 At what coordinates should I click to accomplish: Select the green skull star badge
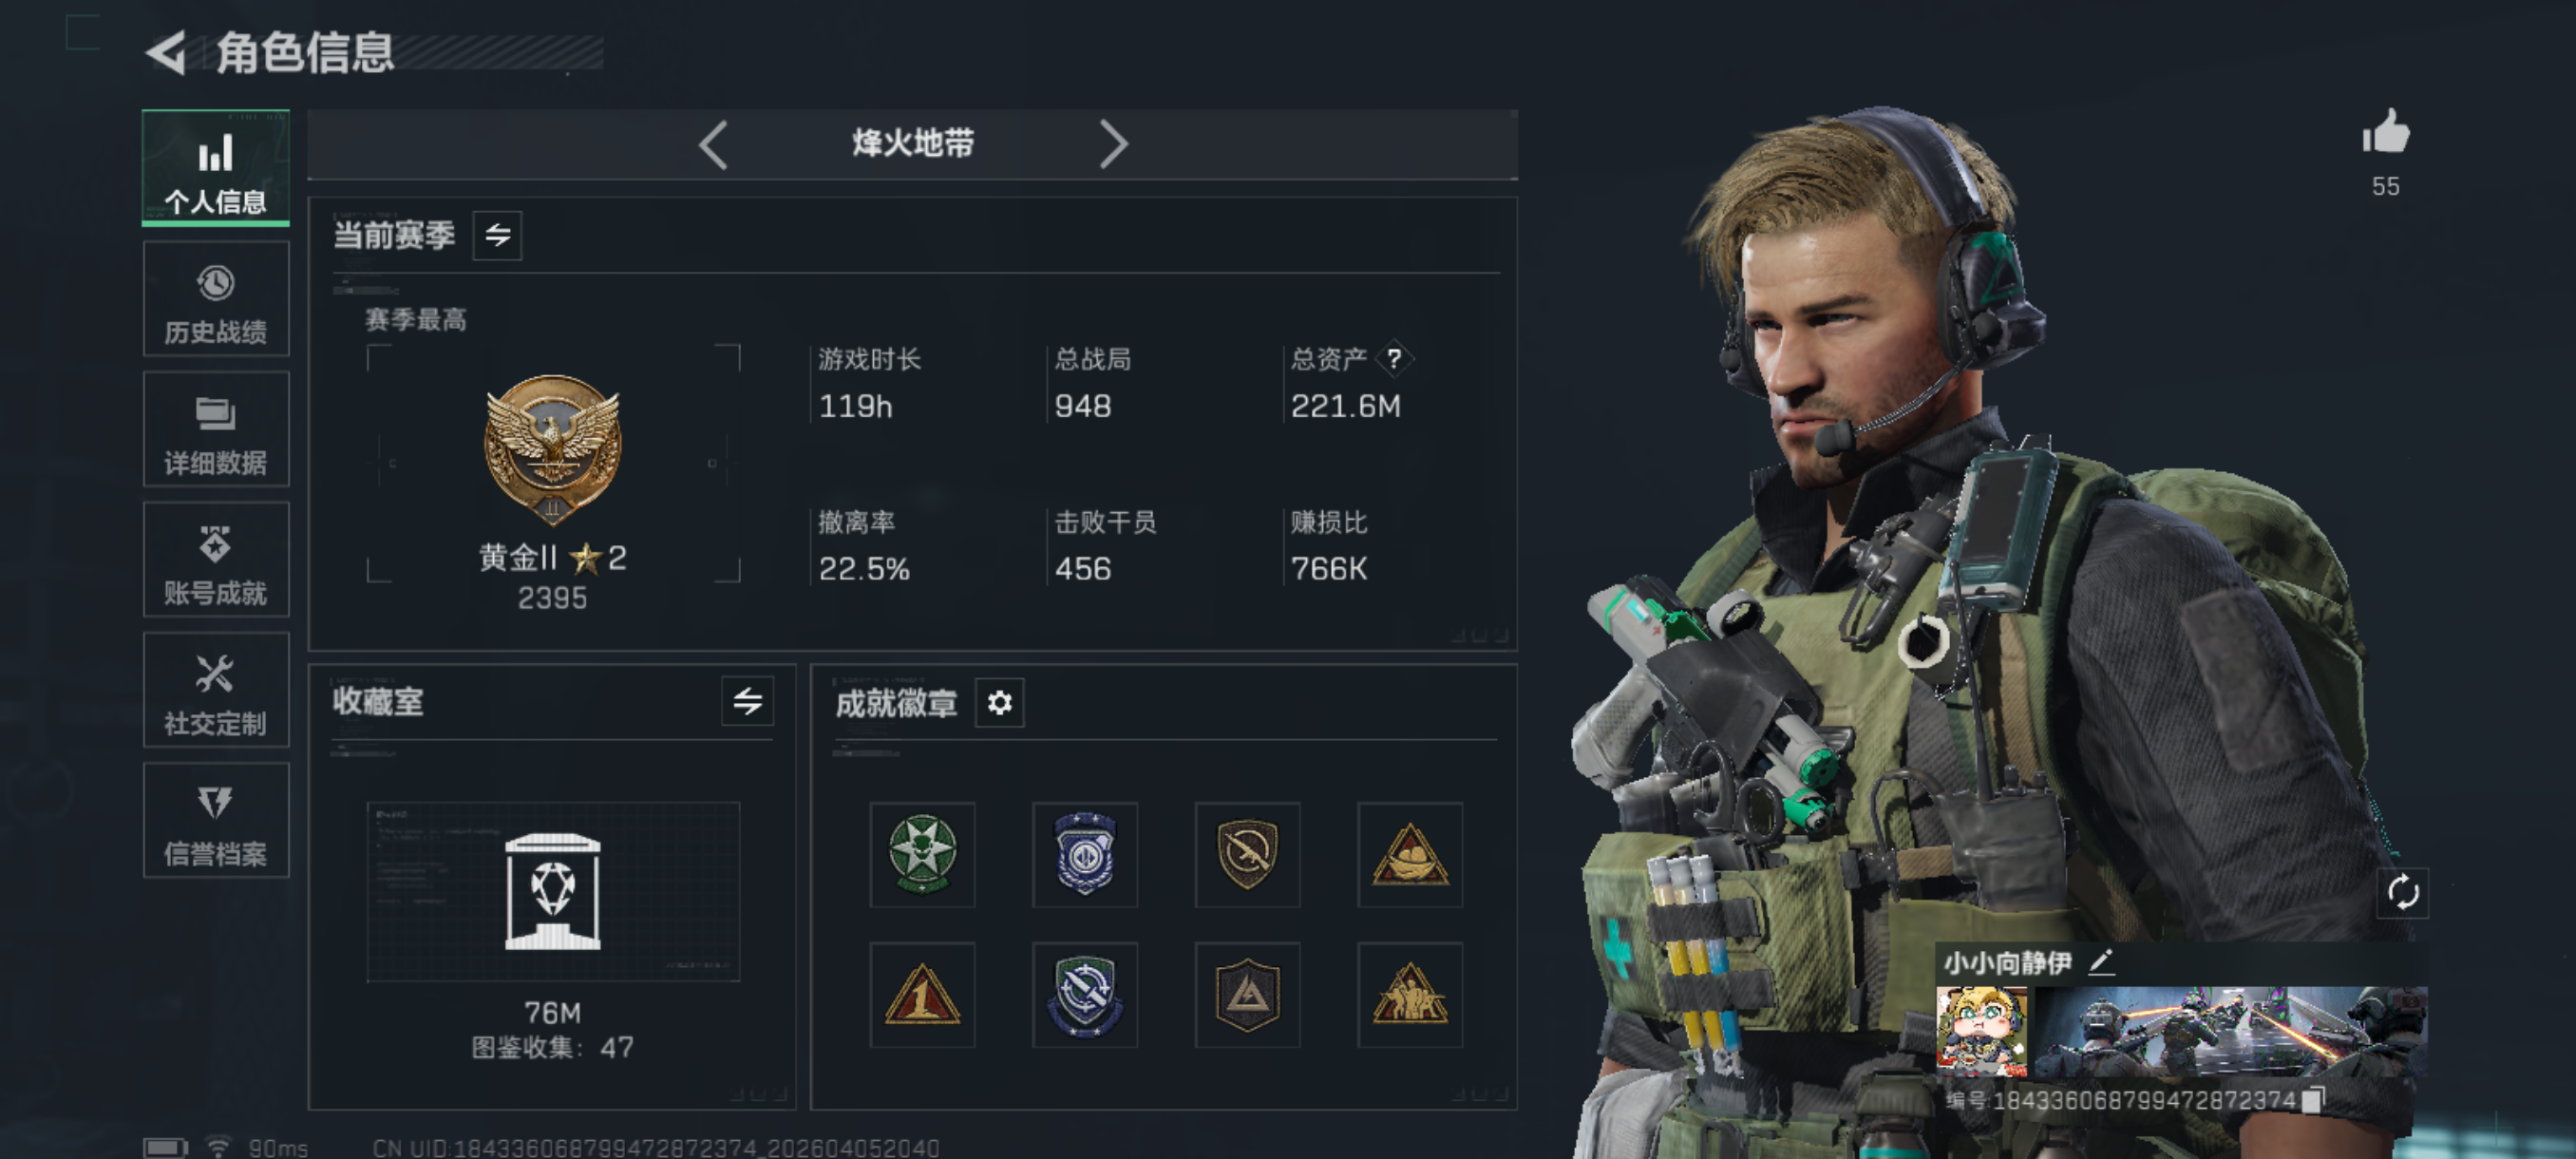(922, 854)
